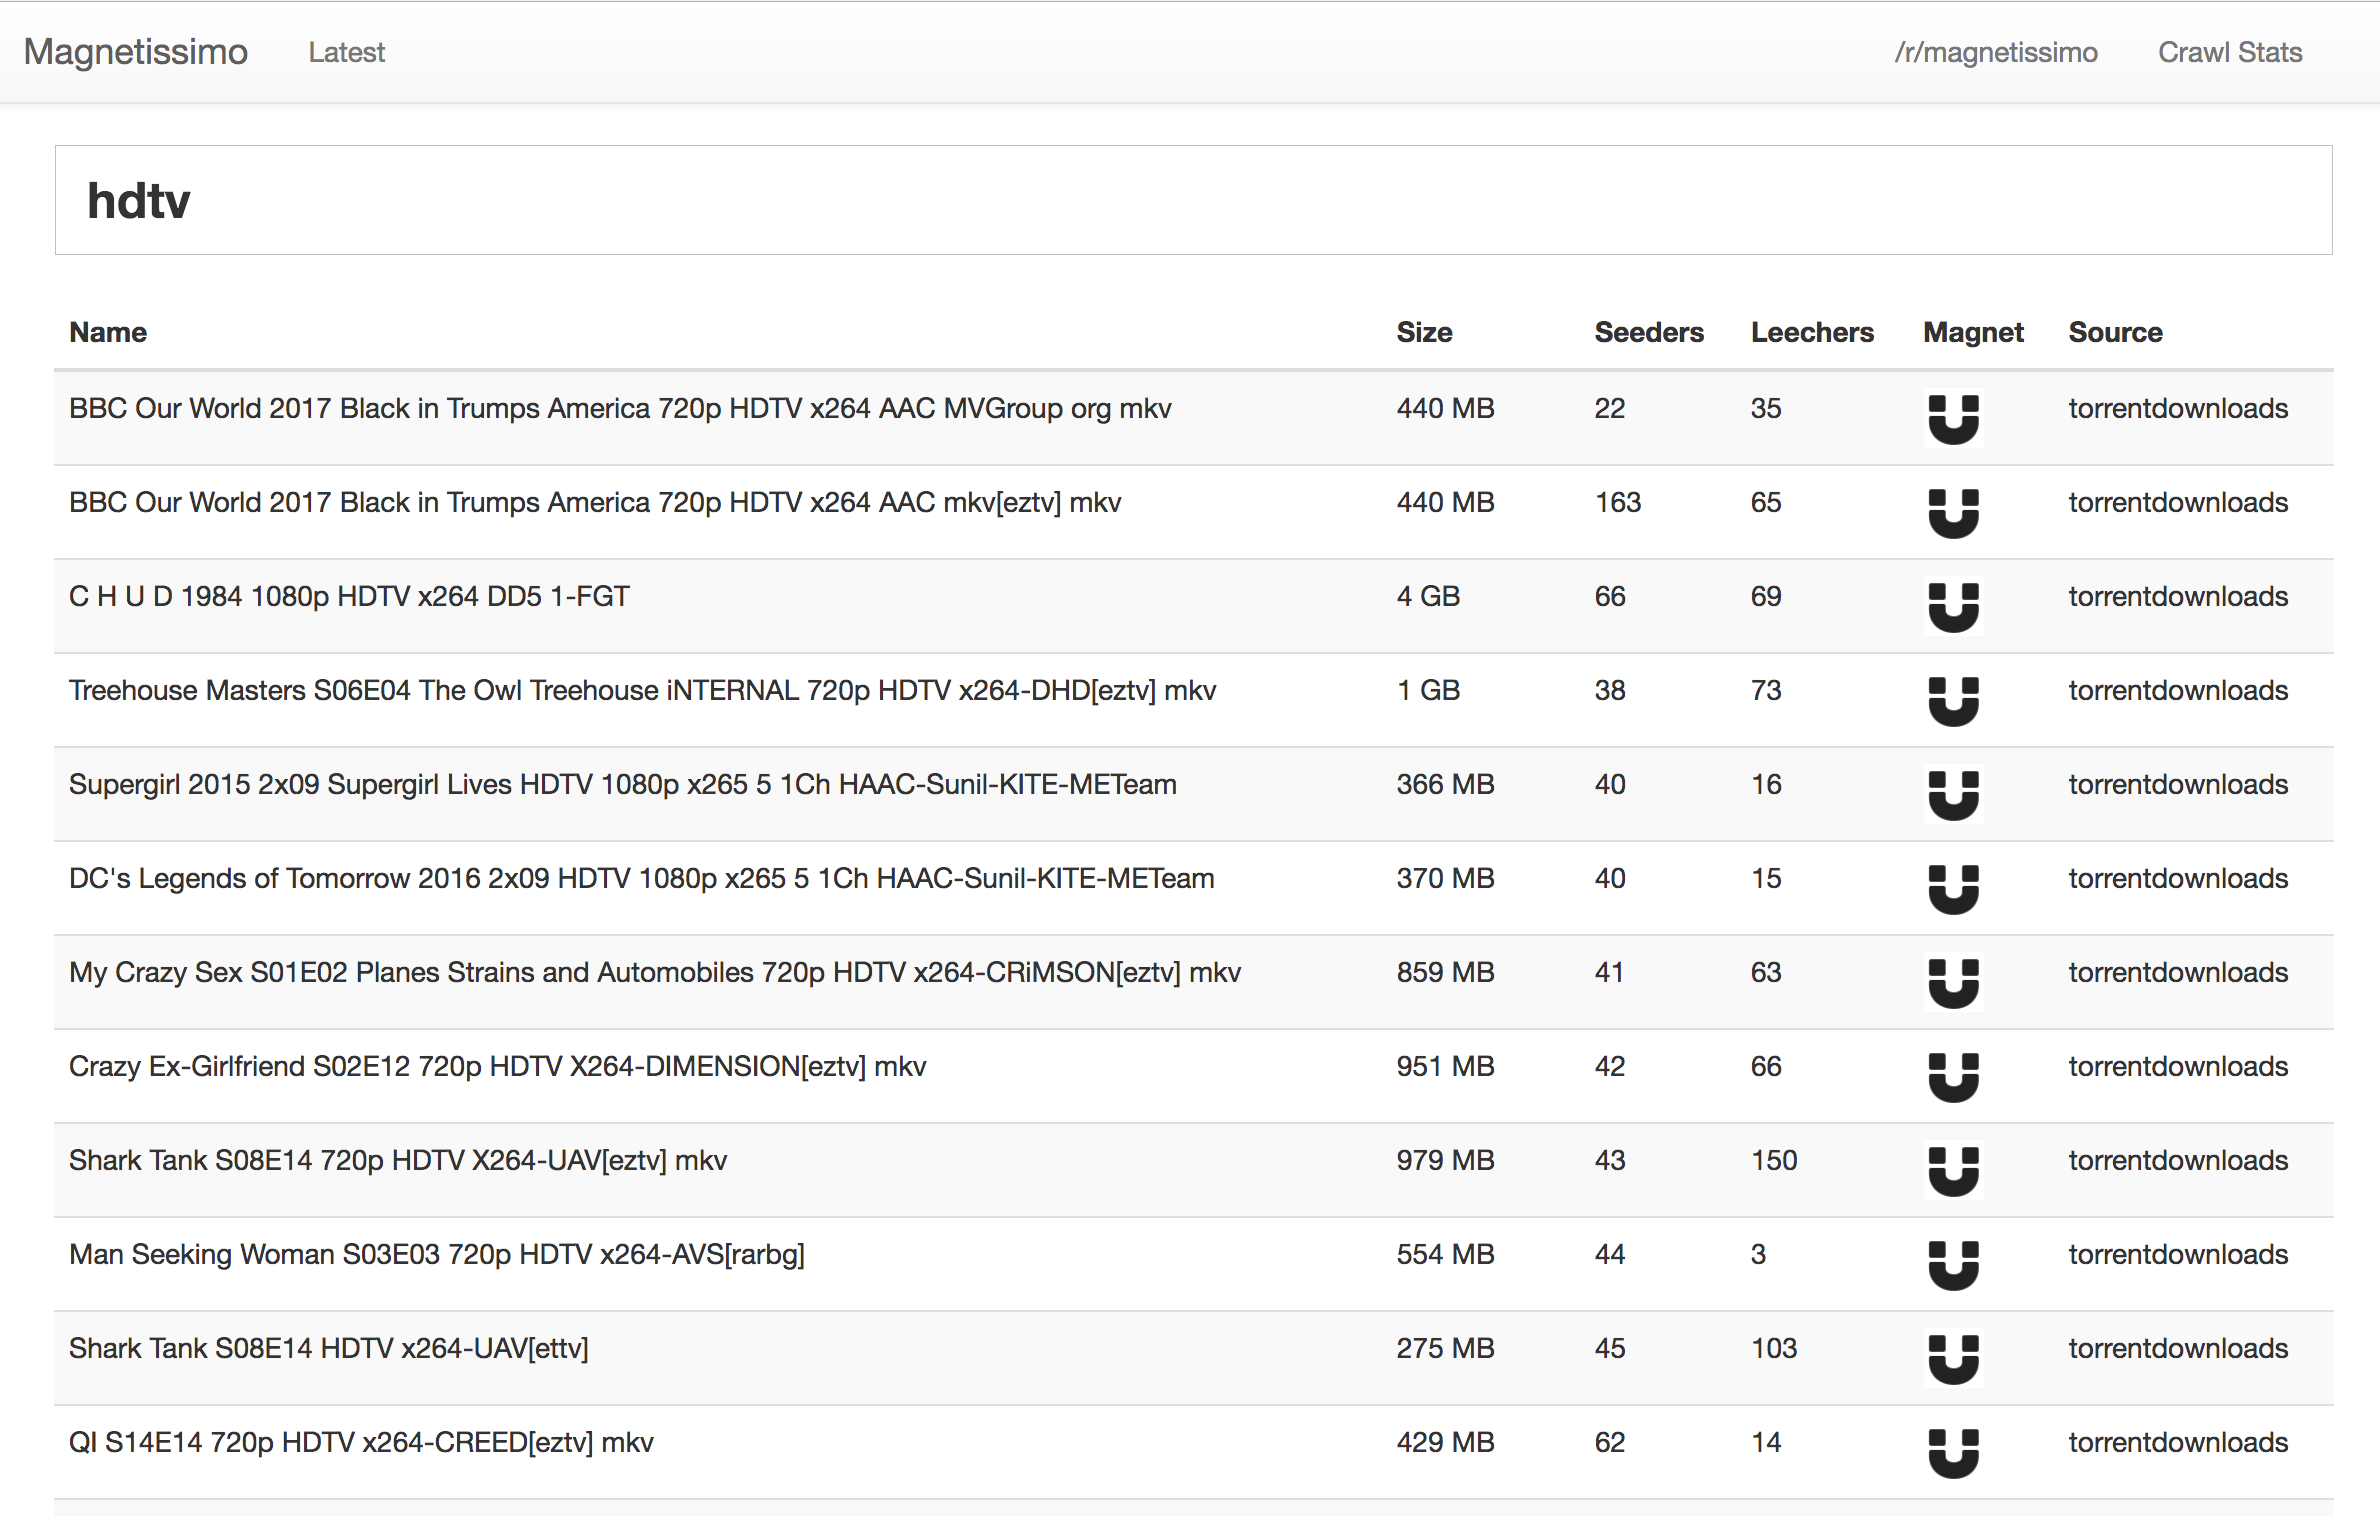Click the Seeders column header

click(x=1649, y=332)
